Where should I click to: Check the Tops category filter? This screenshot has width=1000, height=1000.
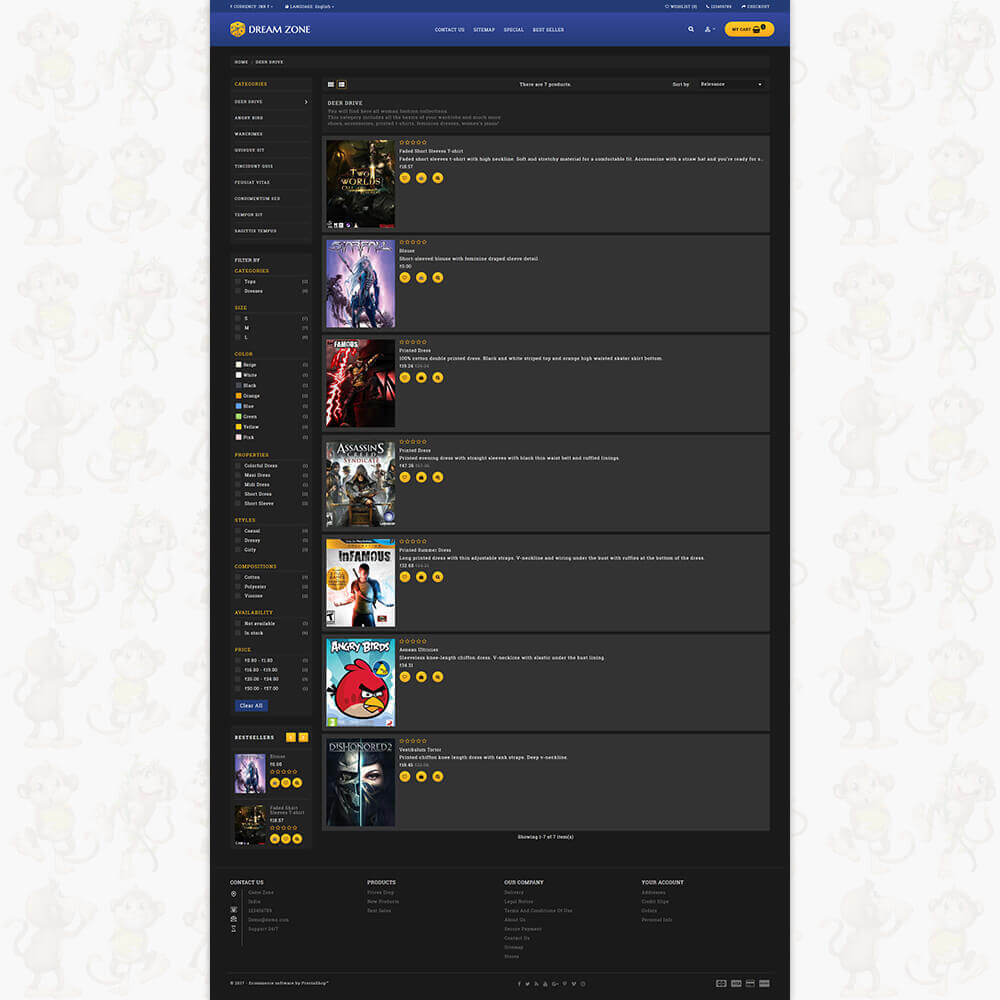(238, 282)
